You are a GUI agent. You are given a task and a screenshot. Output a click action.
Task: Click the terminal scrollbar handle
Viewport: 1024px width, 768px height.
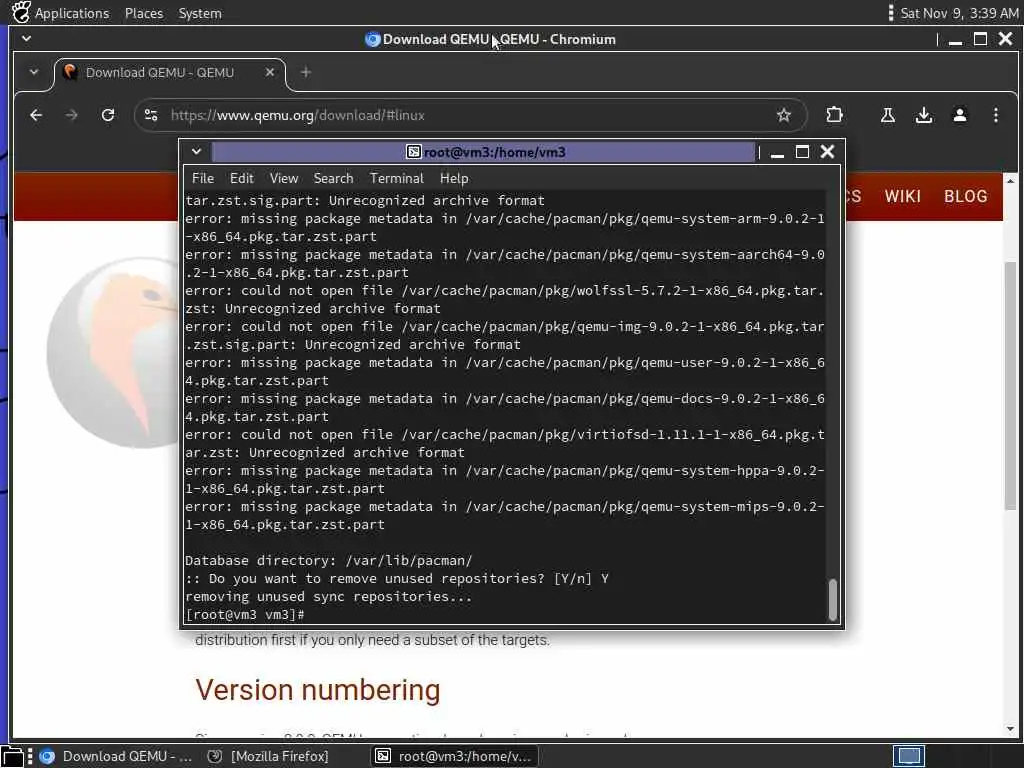(x=832, y=600)
